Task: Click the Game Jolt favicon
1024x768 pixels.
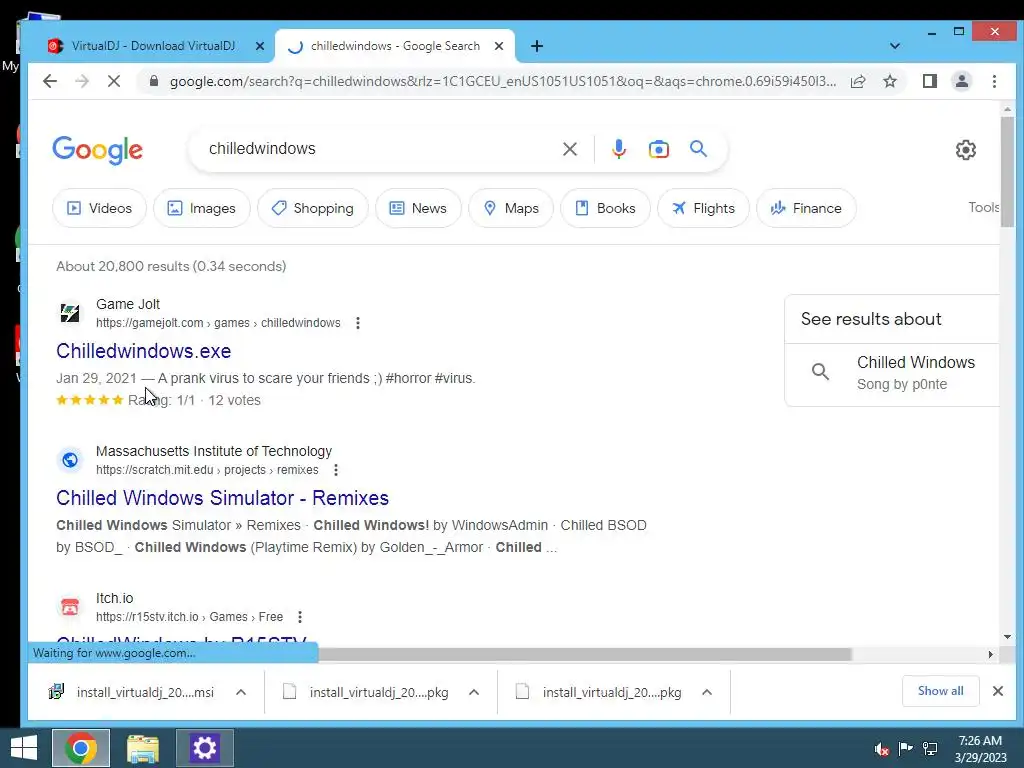Action: point(69,313)
